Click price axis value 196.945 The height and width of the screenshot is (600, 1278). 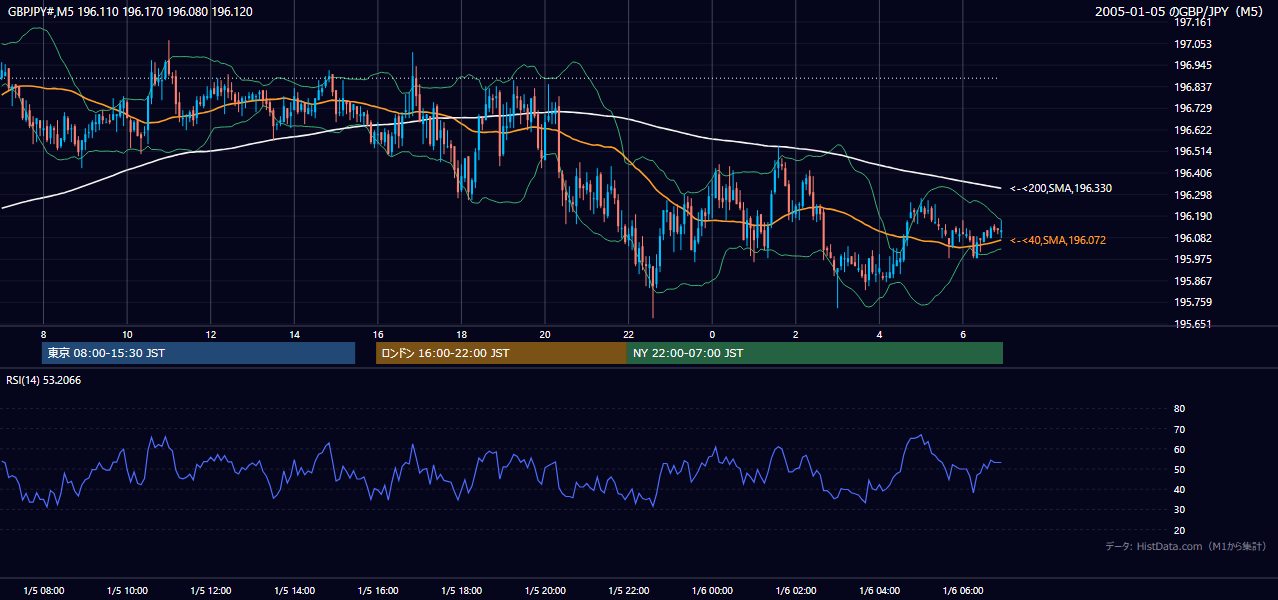[x=1192, y=65]
